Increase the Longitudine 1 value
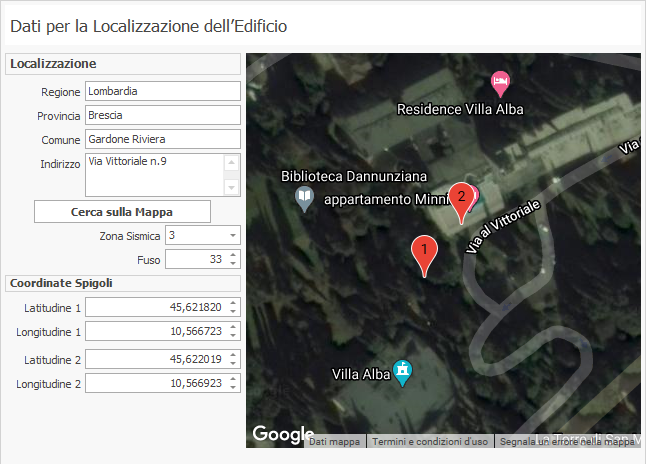Screen dimensions: 646x464 click(x=233, y=327)
